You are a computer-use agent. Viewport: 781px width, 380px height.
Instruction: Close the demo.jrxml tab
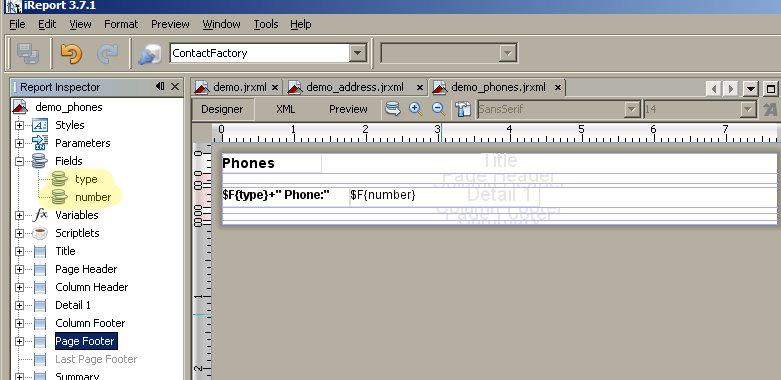click(274, 88)
